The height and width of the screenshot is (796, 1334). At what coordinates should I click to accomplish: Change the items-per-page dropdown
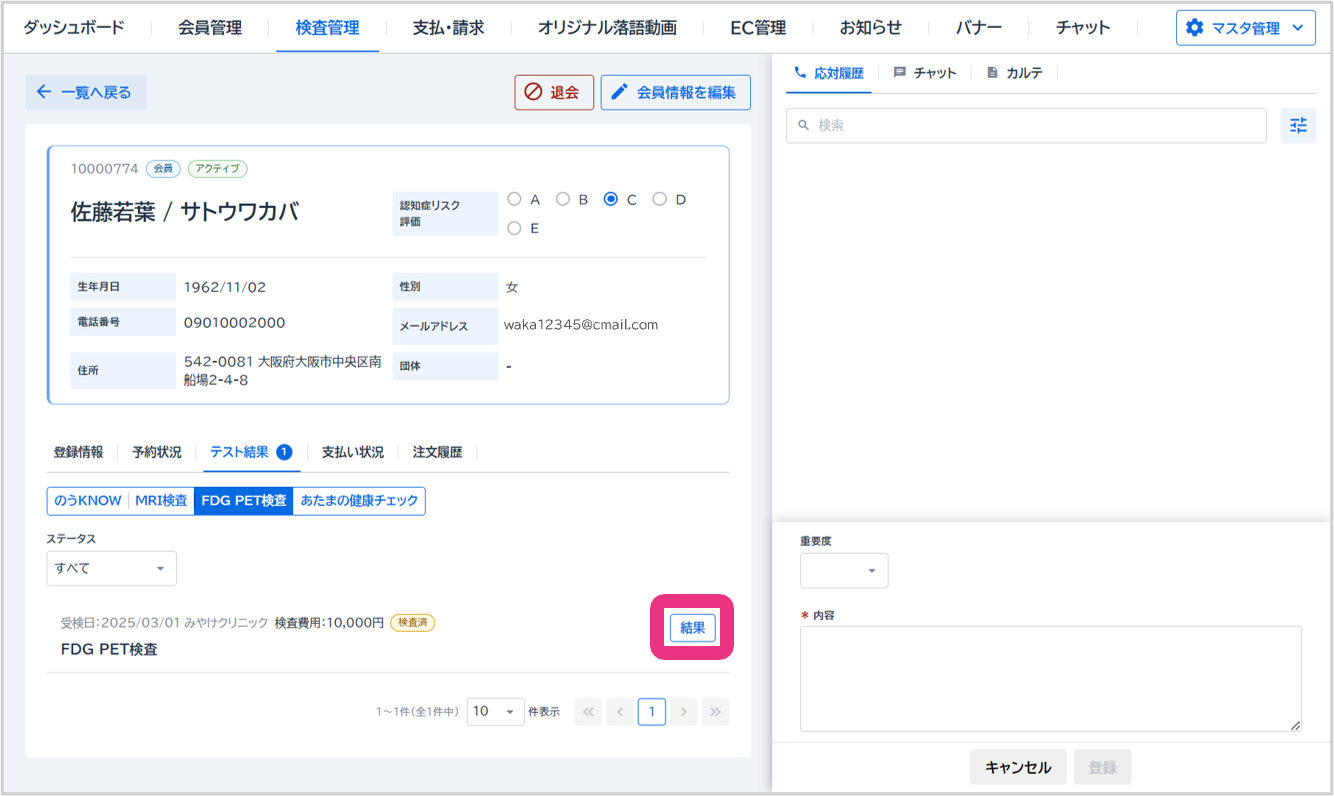pos(495,712)
